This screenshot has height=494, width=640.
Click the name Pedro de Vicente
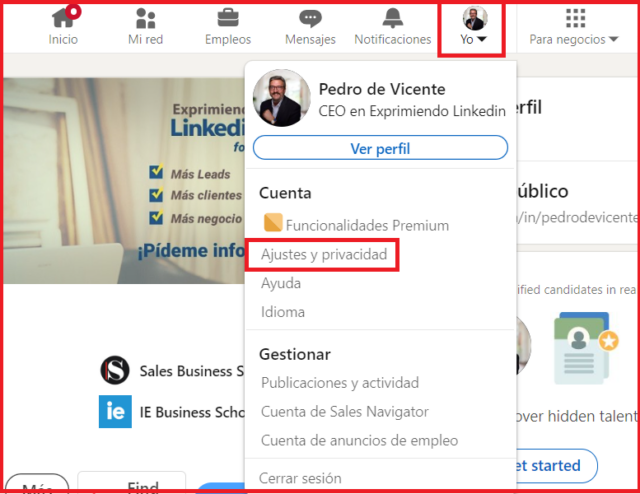[x=382, y=89]
